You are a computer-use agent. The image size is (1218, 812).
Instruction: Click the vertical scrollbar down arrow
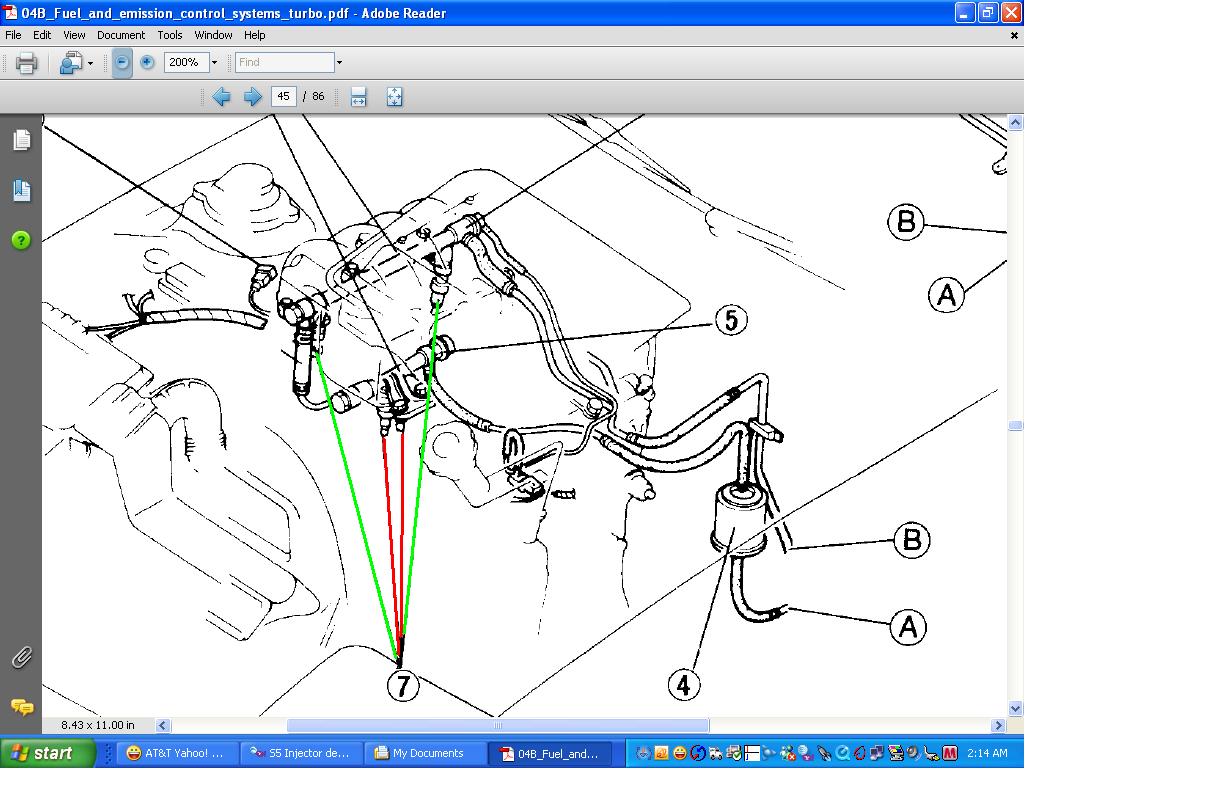point(1015,709)
